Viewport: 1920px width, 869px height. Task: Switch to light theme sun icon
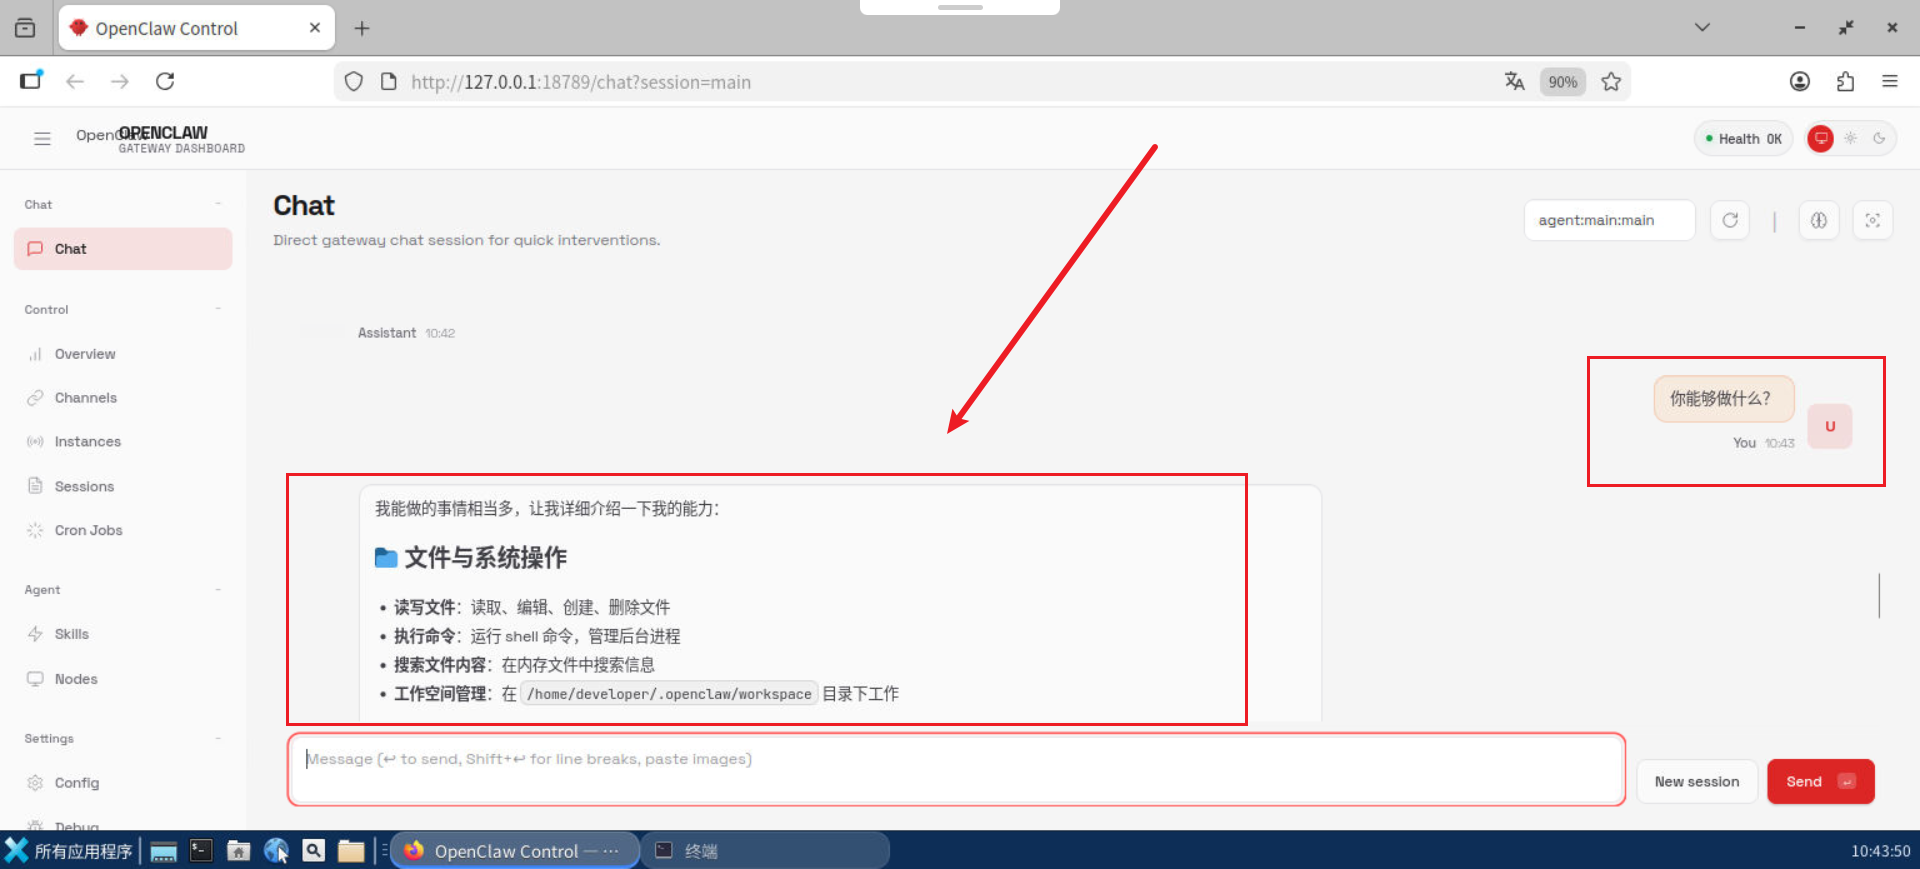tap(1851, 139)
